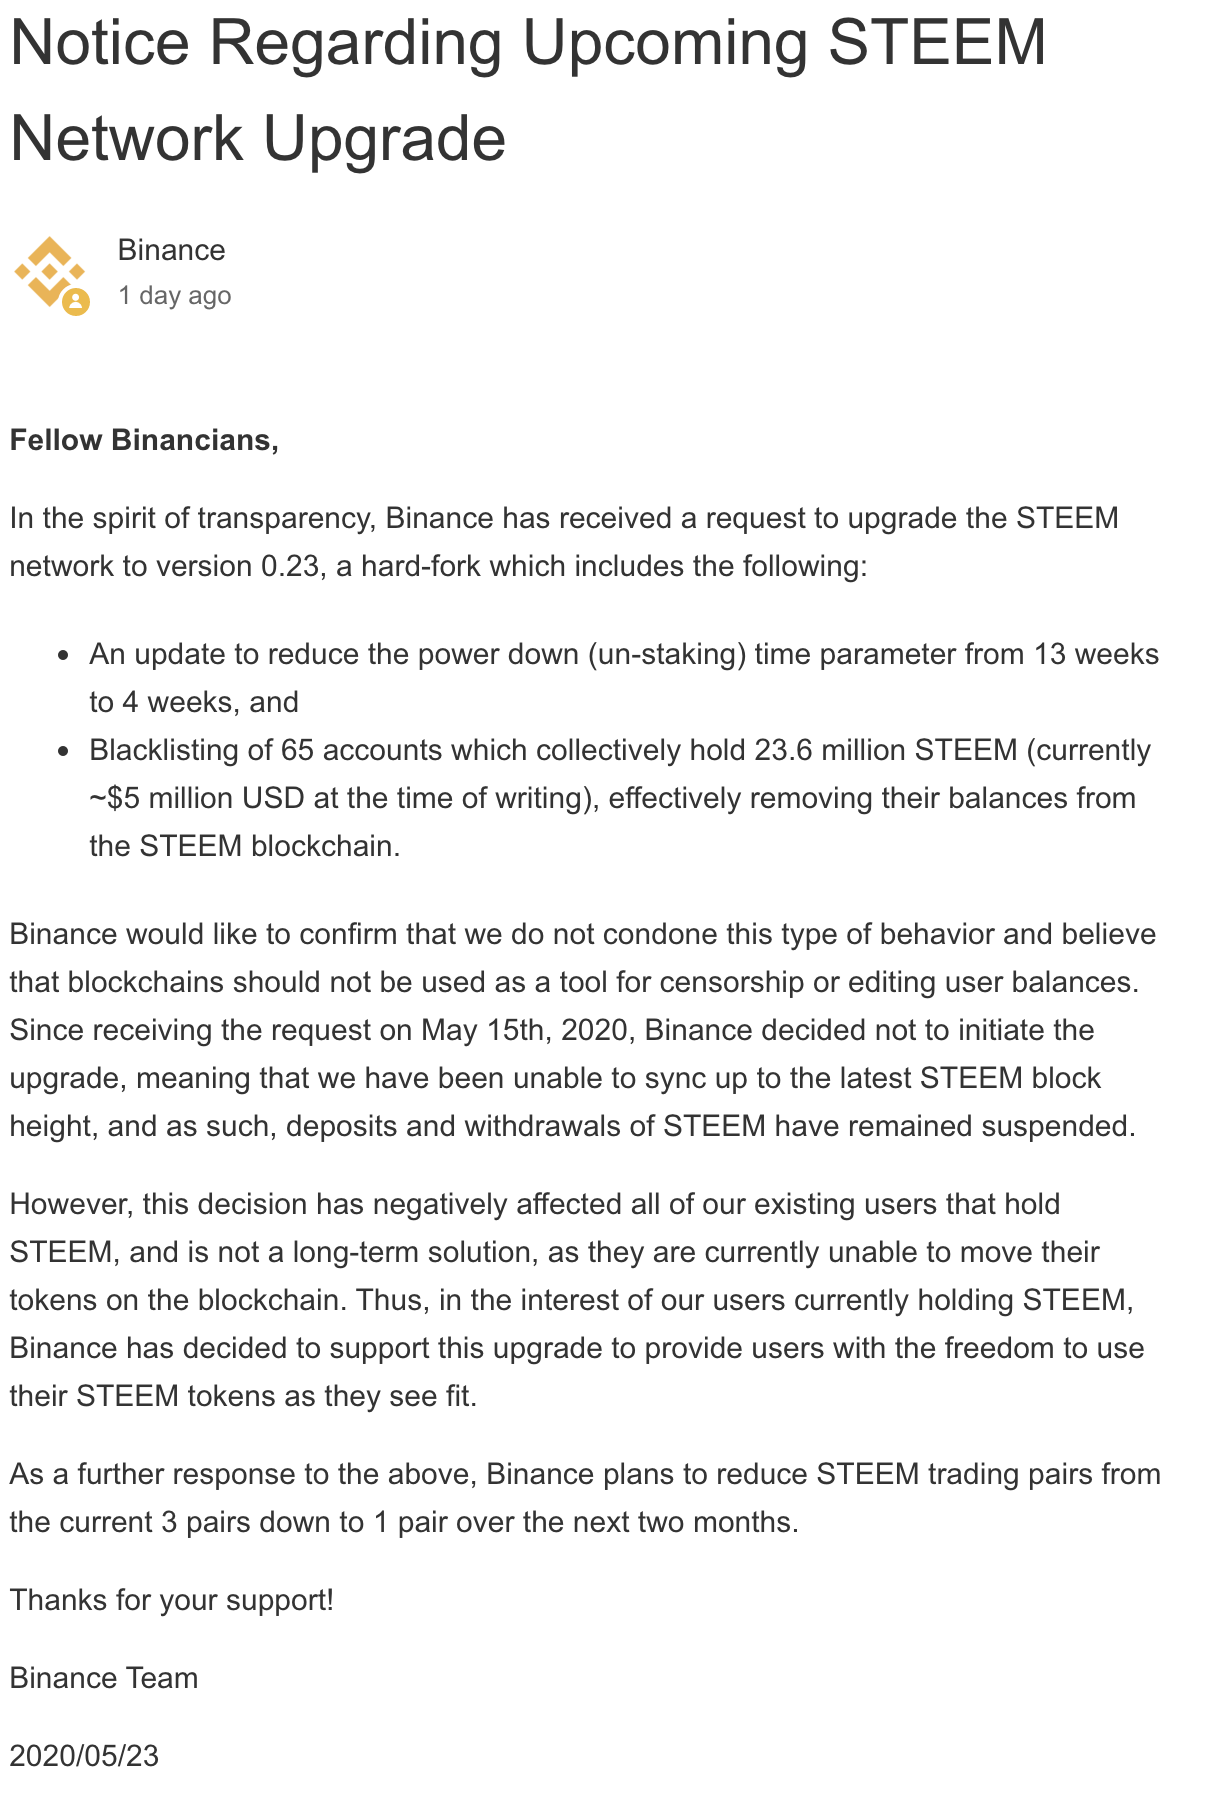Open the Binance author name link
The width and height of the screenshot is (1216, 1810).
(171, 250)
